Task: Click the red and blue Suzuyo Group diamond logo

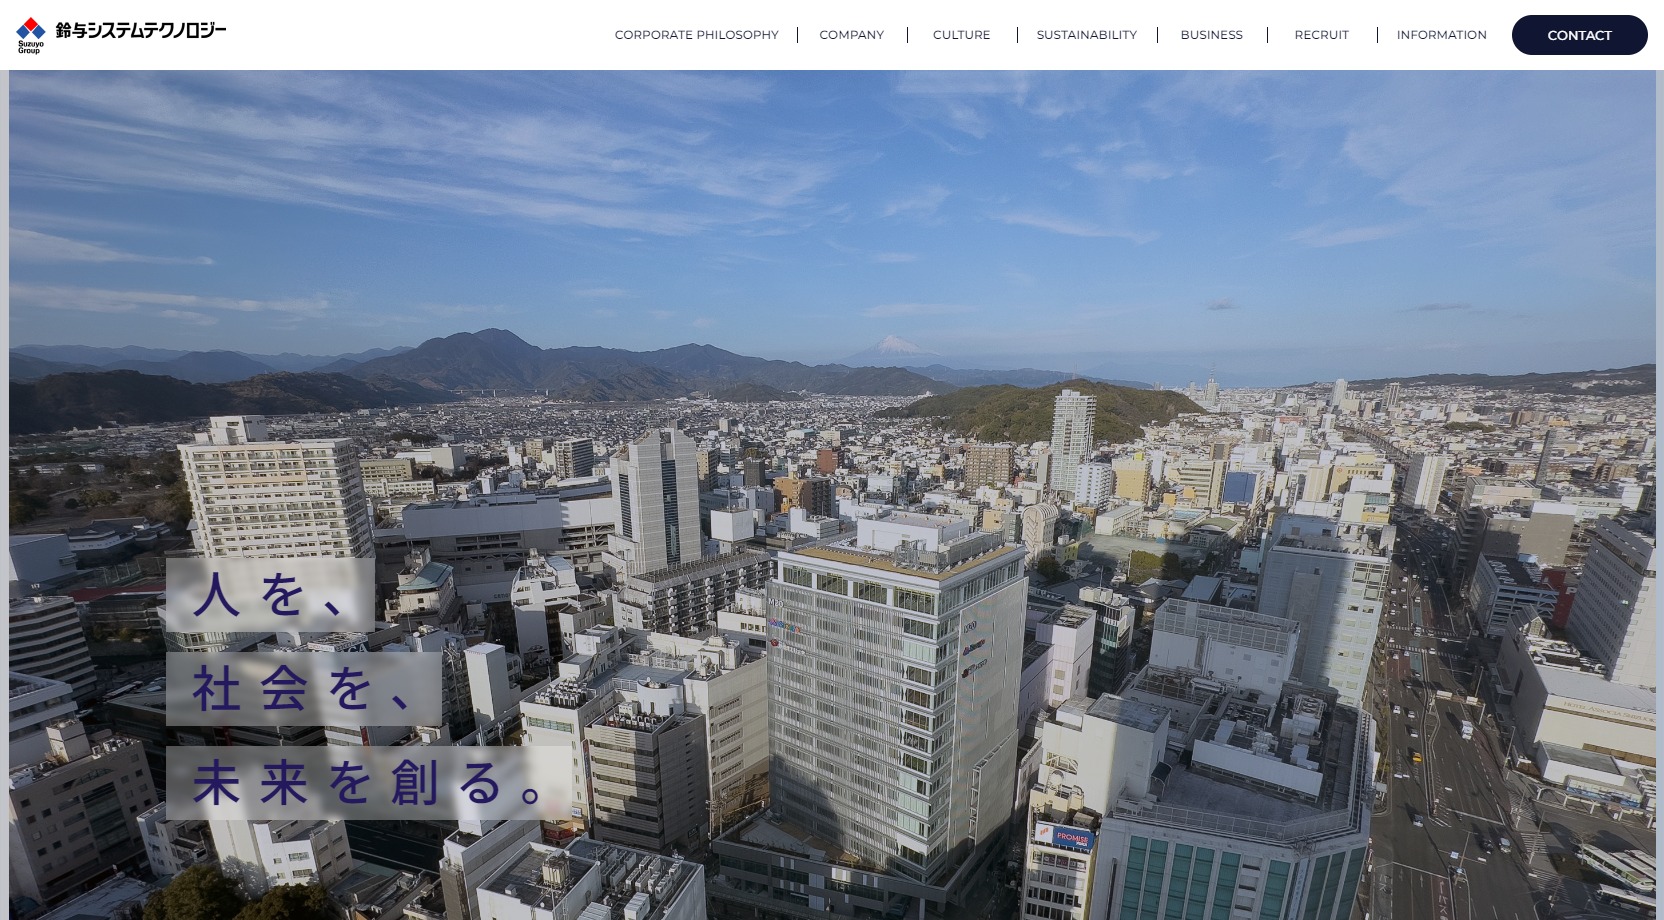Action: [x=31, y=28]
